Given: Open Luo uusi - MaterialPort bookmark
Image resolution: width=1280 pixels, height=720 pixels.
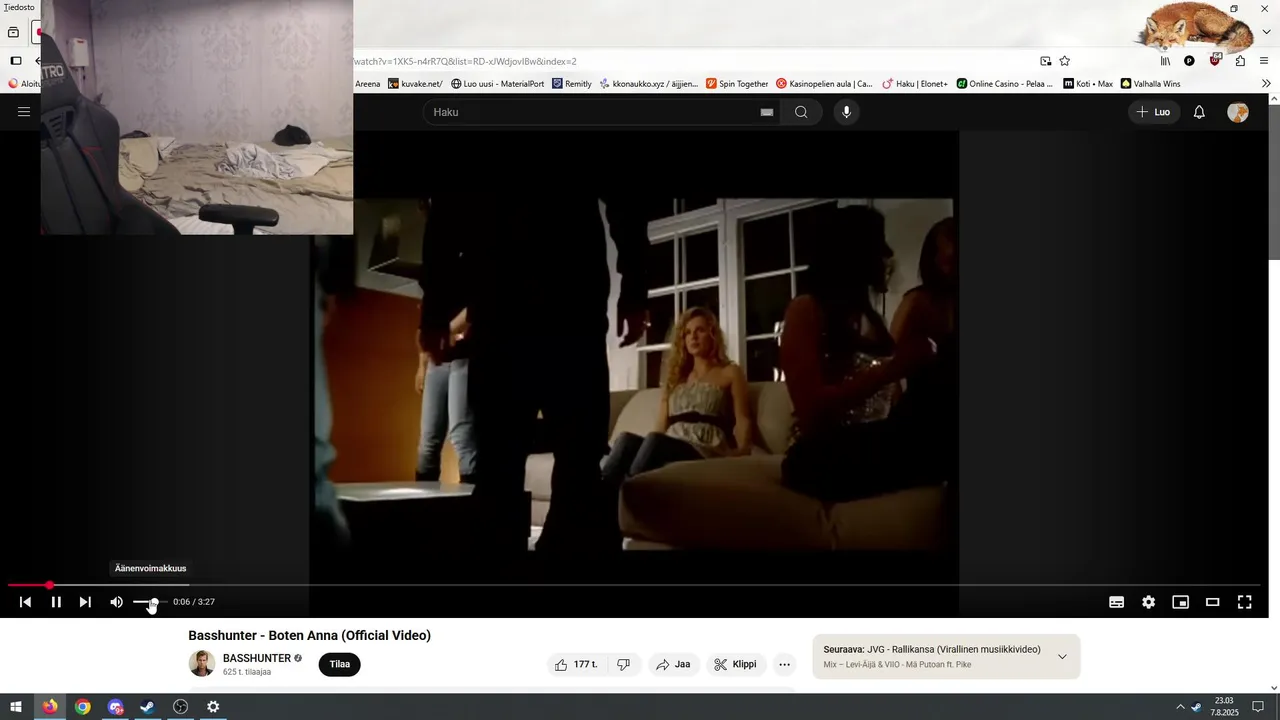Looking at the screenshot, I should point(498,84).
